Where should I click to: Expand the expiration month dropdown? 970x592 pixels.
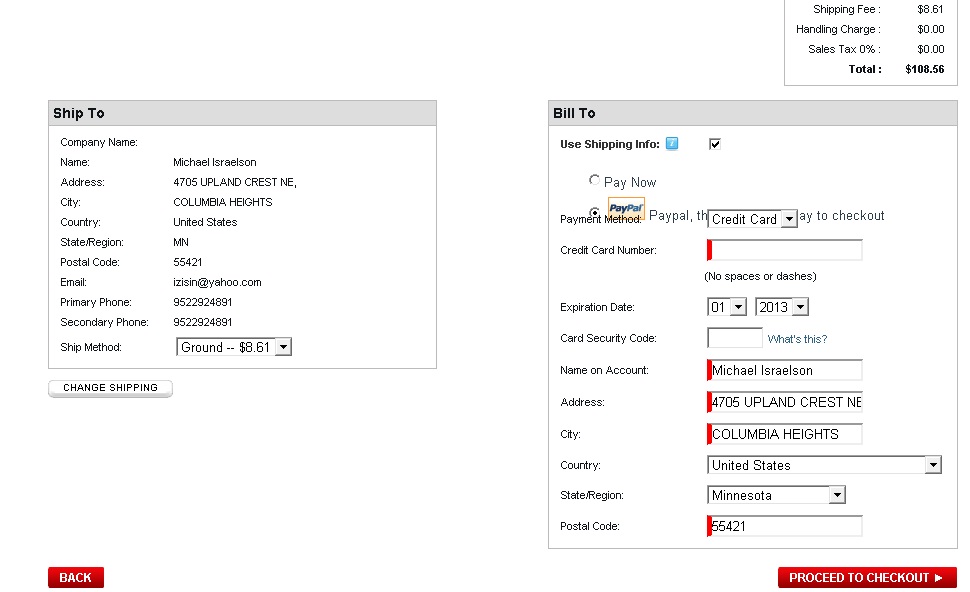[727, 307]
